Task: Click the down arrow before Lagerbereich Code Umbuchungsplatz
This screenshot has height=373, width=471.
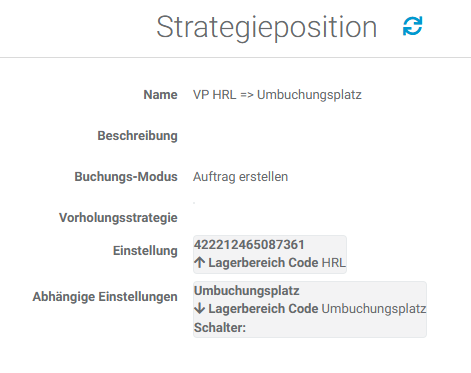Action: tap(199, 309)
